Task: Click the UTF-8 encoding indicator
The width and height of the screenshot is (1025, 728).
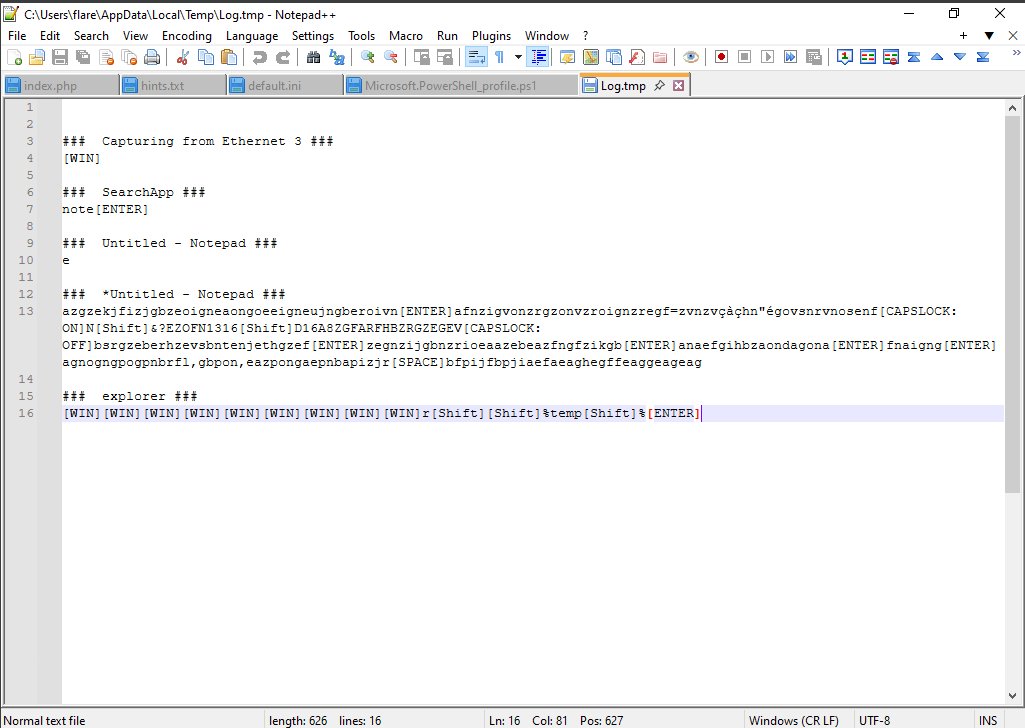Action: tap(874, 720)
